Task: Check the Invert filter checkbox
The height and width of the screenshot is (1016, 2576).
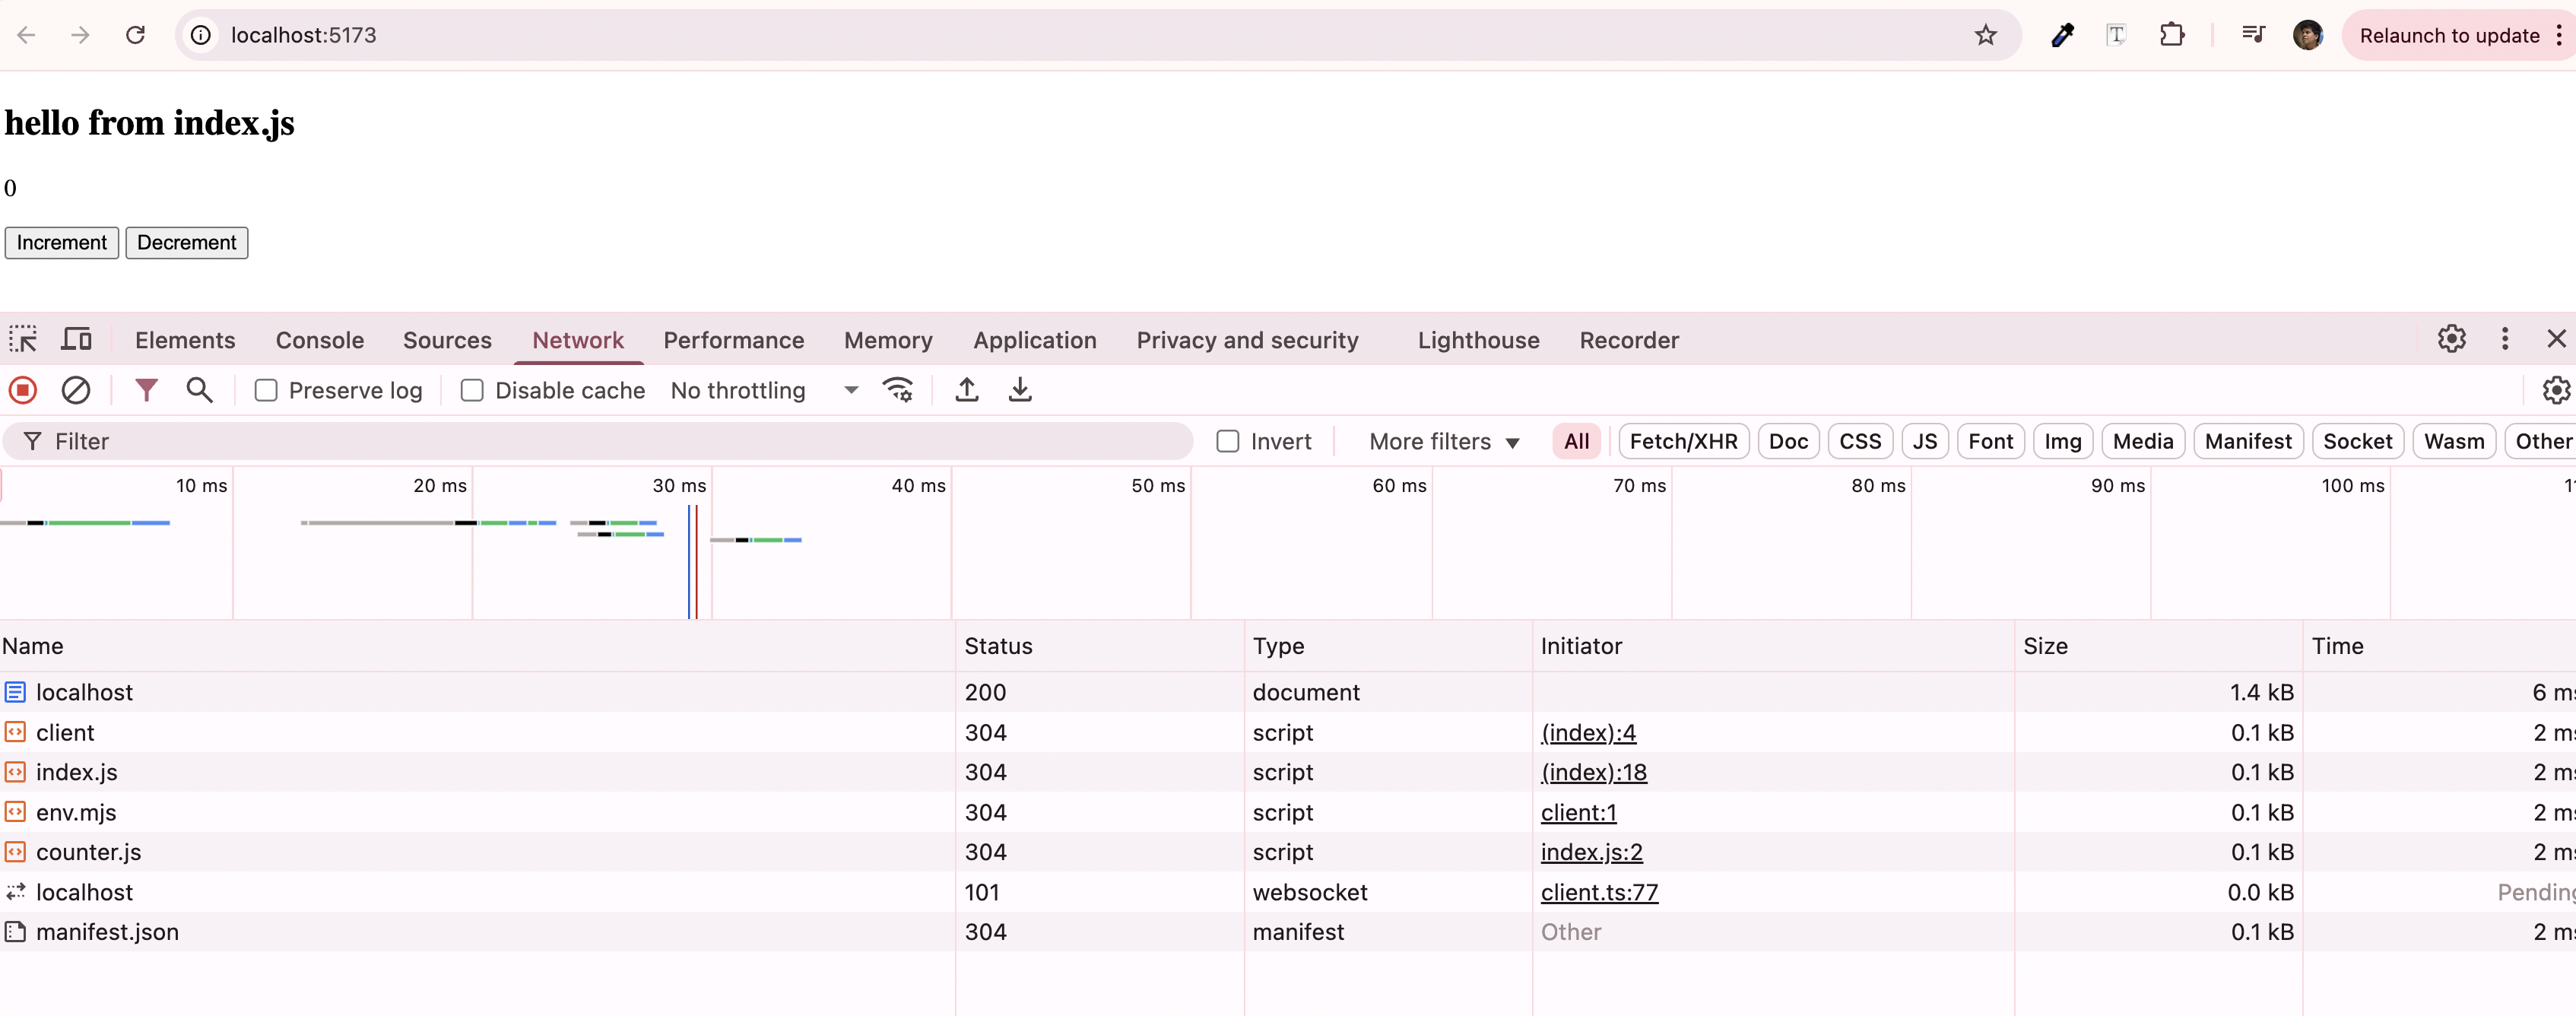Action: (1227, 441)
